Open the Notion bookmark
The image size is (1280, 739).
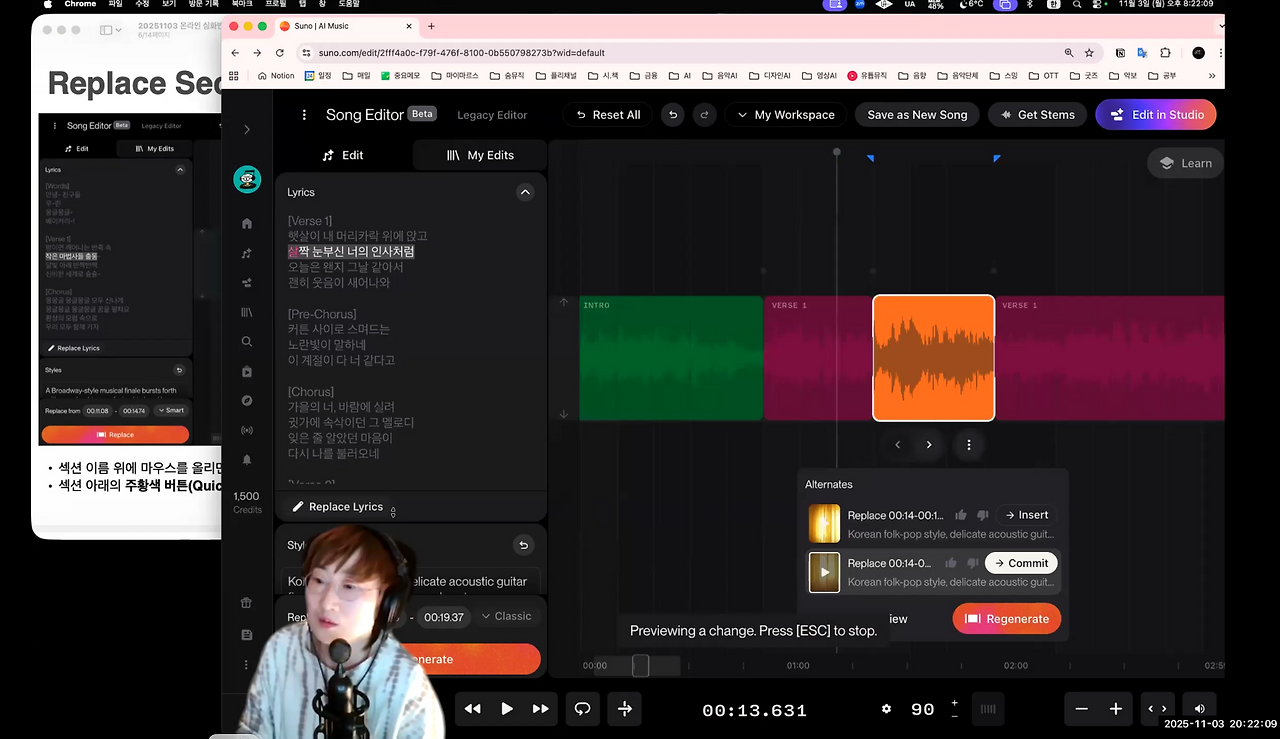coord(276,75)
